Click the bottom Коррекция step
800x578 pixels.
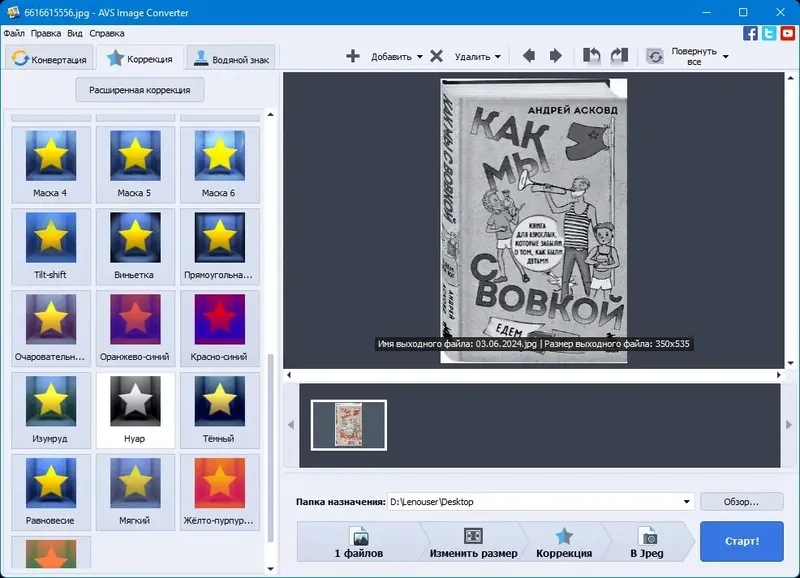pos(564,542)
